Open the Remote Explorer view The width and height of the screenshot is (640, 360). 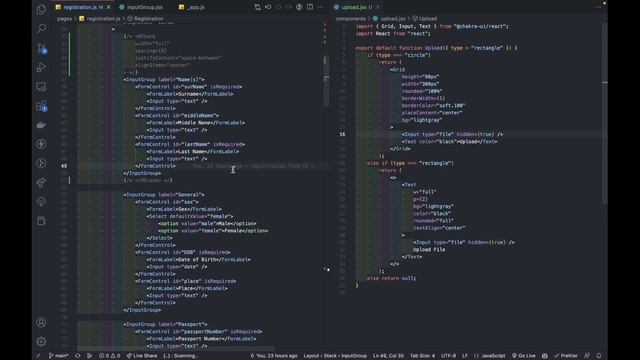pos(41,87)
